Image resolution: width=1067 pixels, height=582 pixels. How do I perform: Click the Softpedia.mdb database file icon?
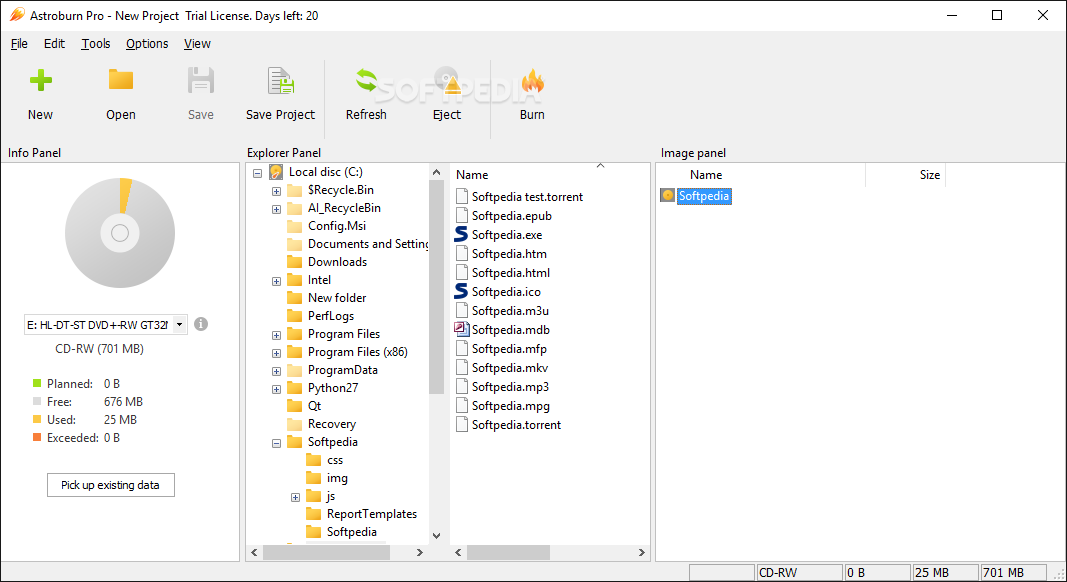click(x=462, y=329)
